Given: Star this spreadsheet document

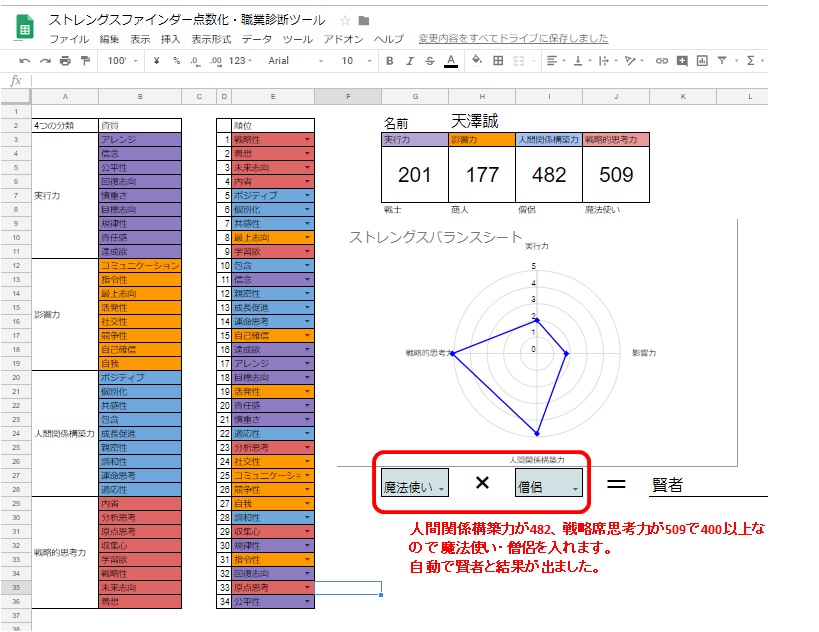Looking at the screenshot, I should click(345, 21).
